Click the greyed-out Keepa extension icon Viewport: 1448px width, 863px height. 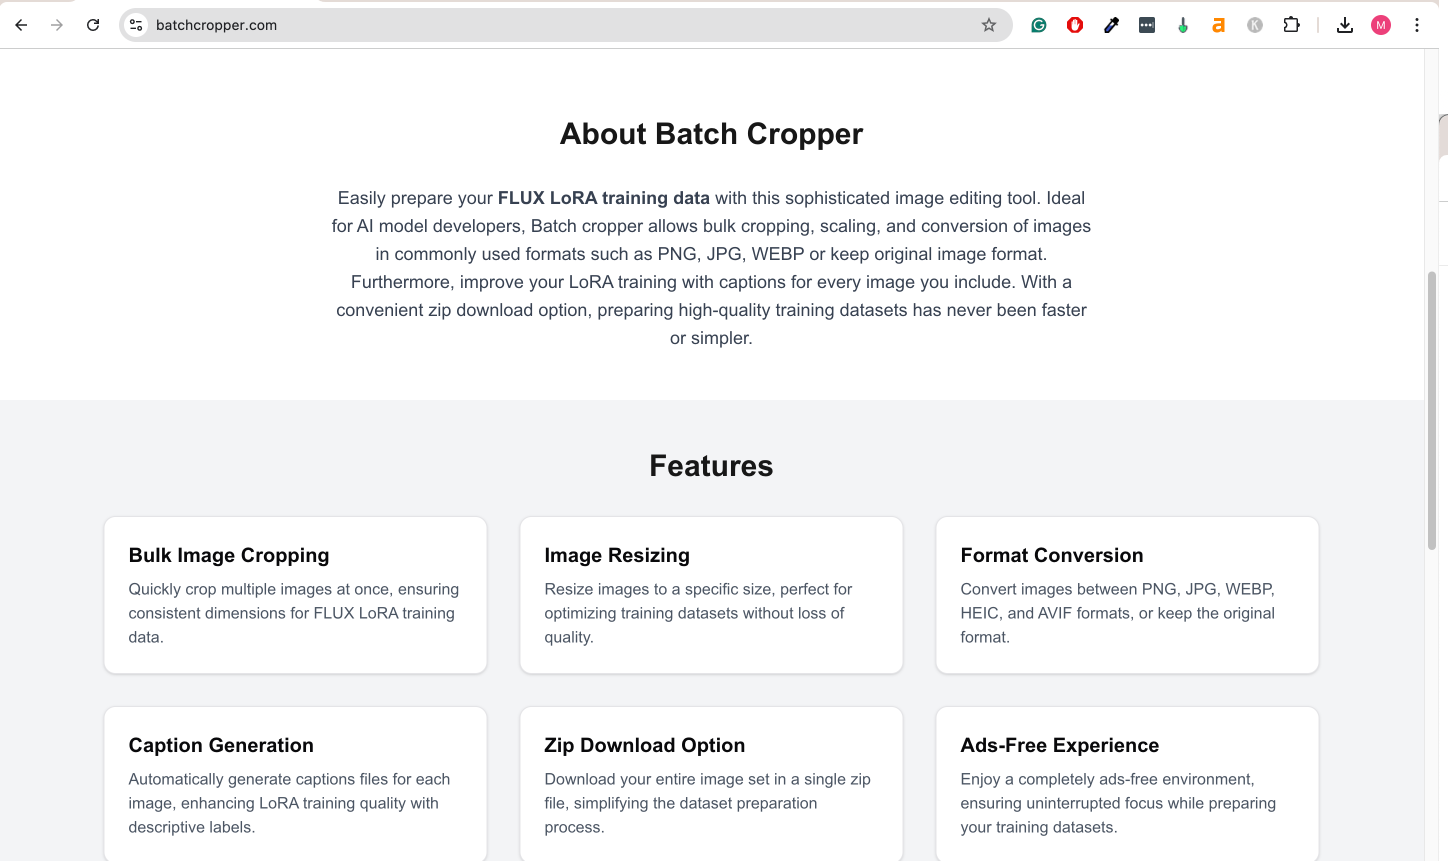point(1254,25)
